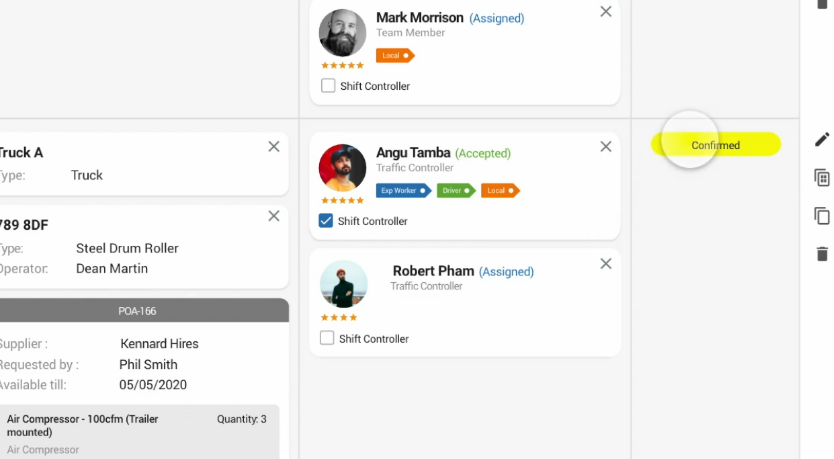Tick Shift Controller for Robert Pham
The width and height of the screenshot is (834, 459).
pyautogui.click(x=327, y=339)
